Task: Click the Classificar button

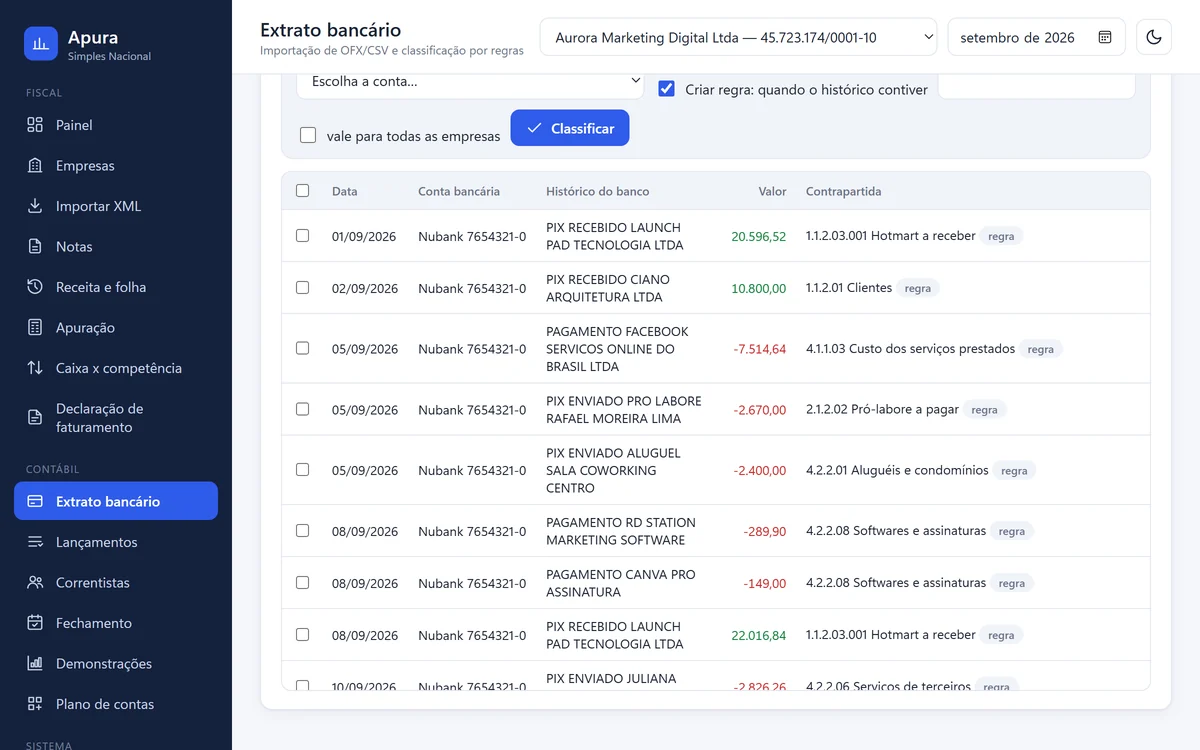Action: [x=570, y=128]
